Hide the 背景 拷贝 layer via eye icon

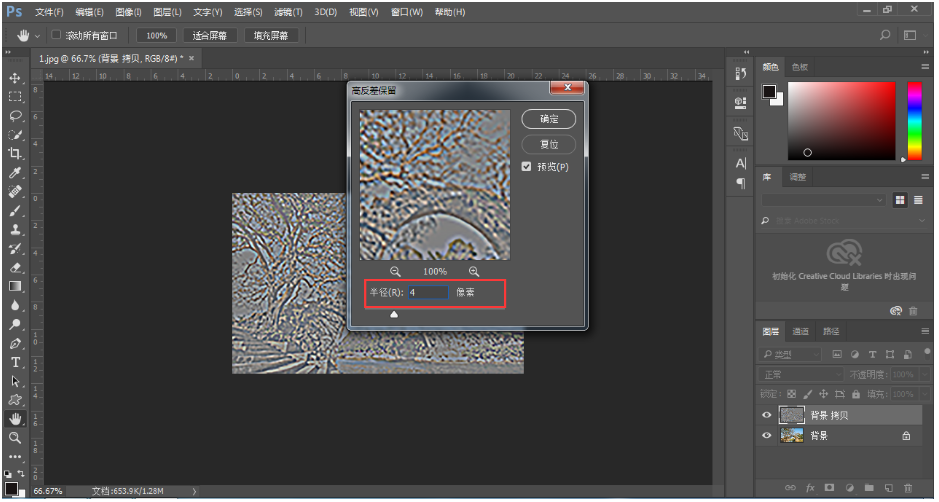click(767, 415)
